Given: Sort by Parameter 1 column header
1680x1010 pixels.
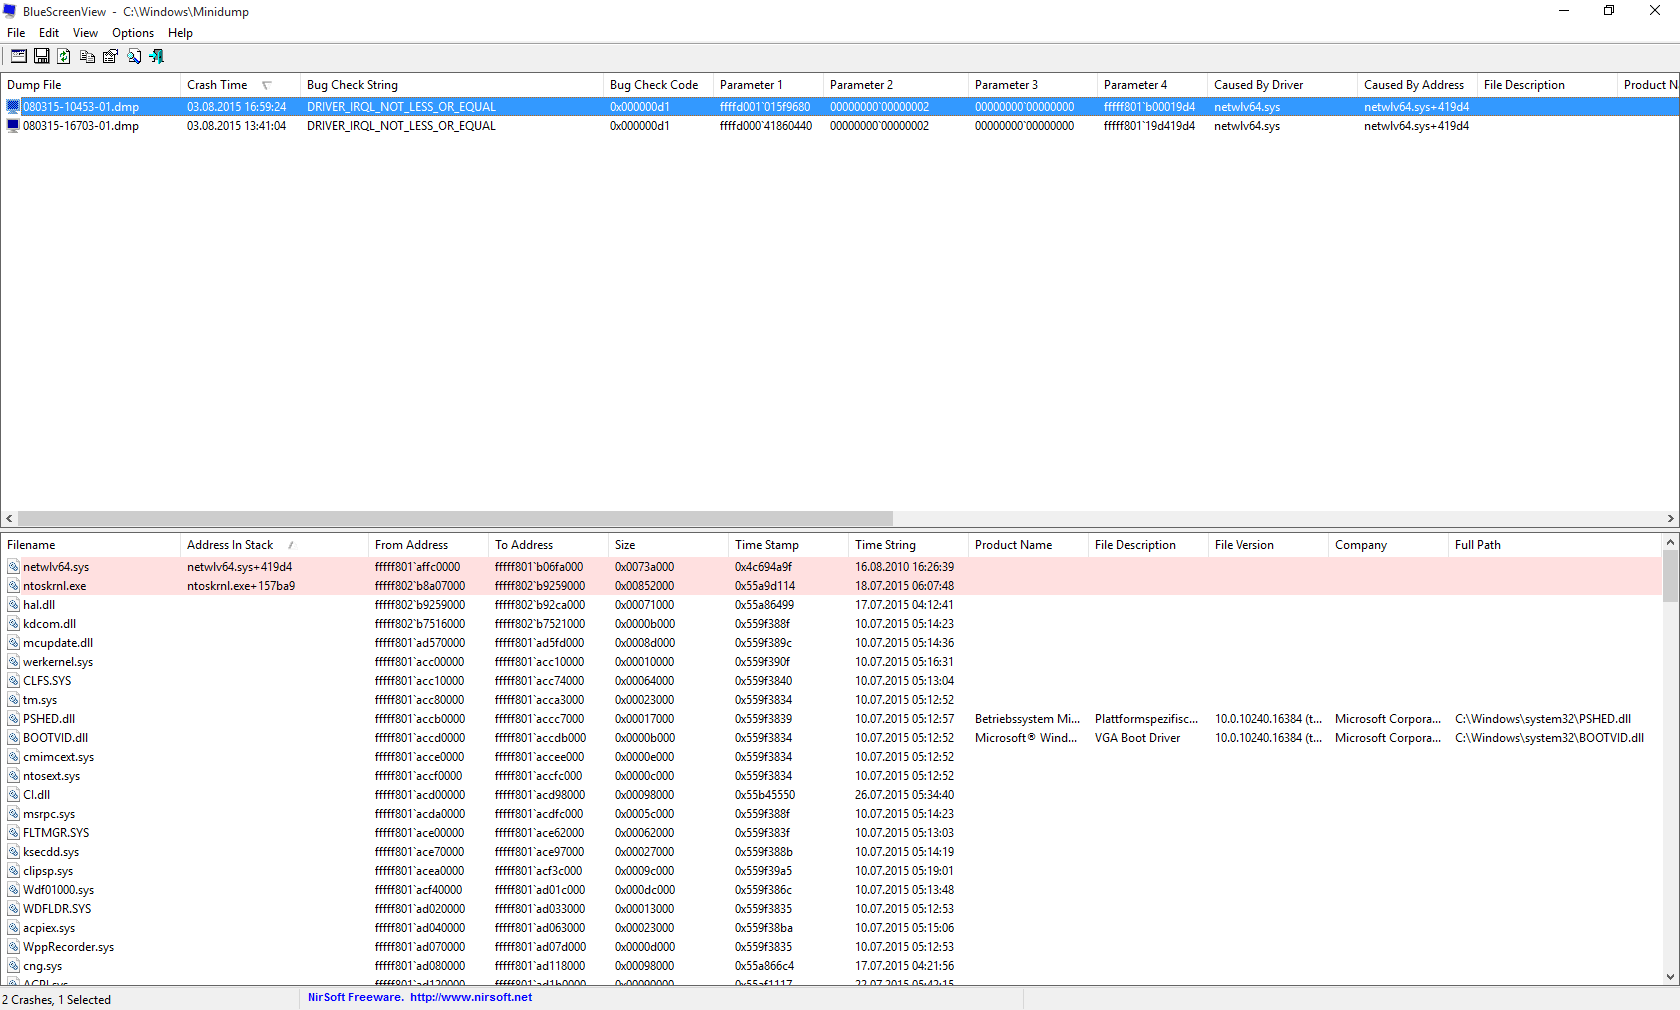Looking at the screenshot, I should [768, 85].
